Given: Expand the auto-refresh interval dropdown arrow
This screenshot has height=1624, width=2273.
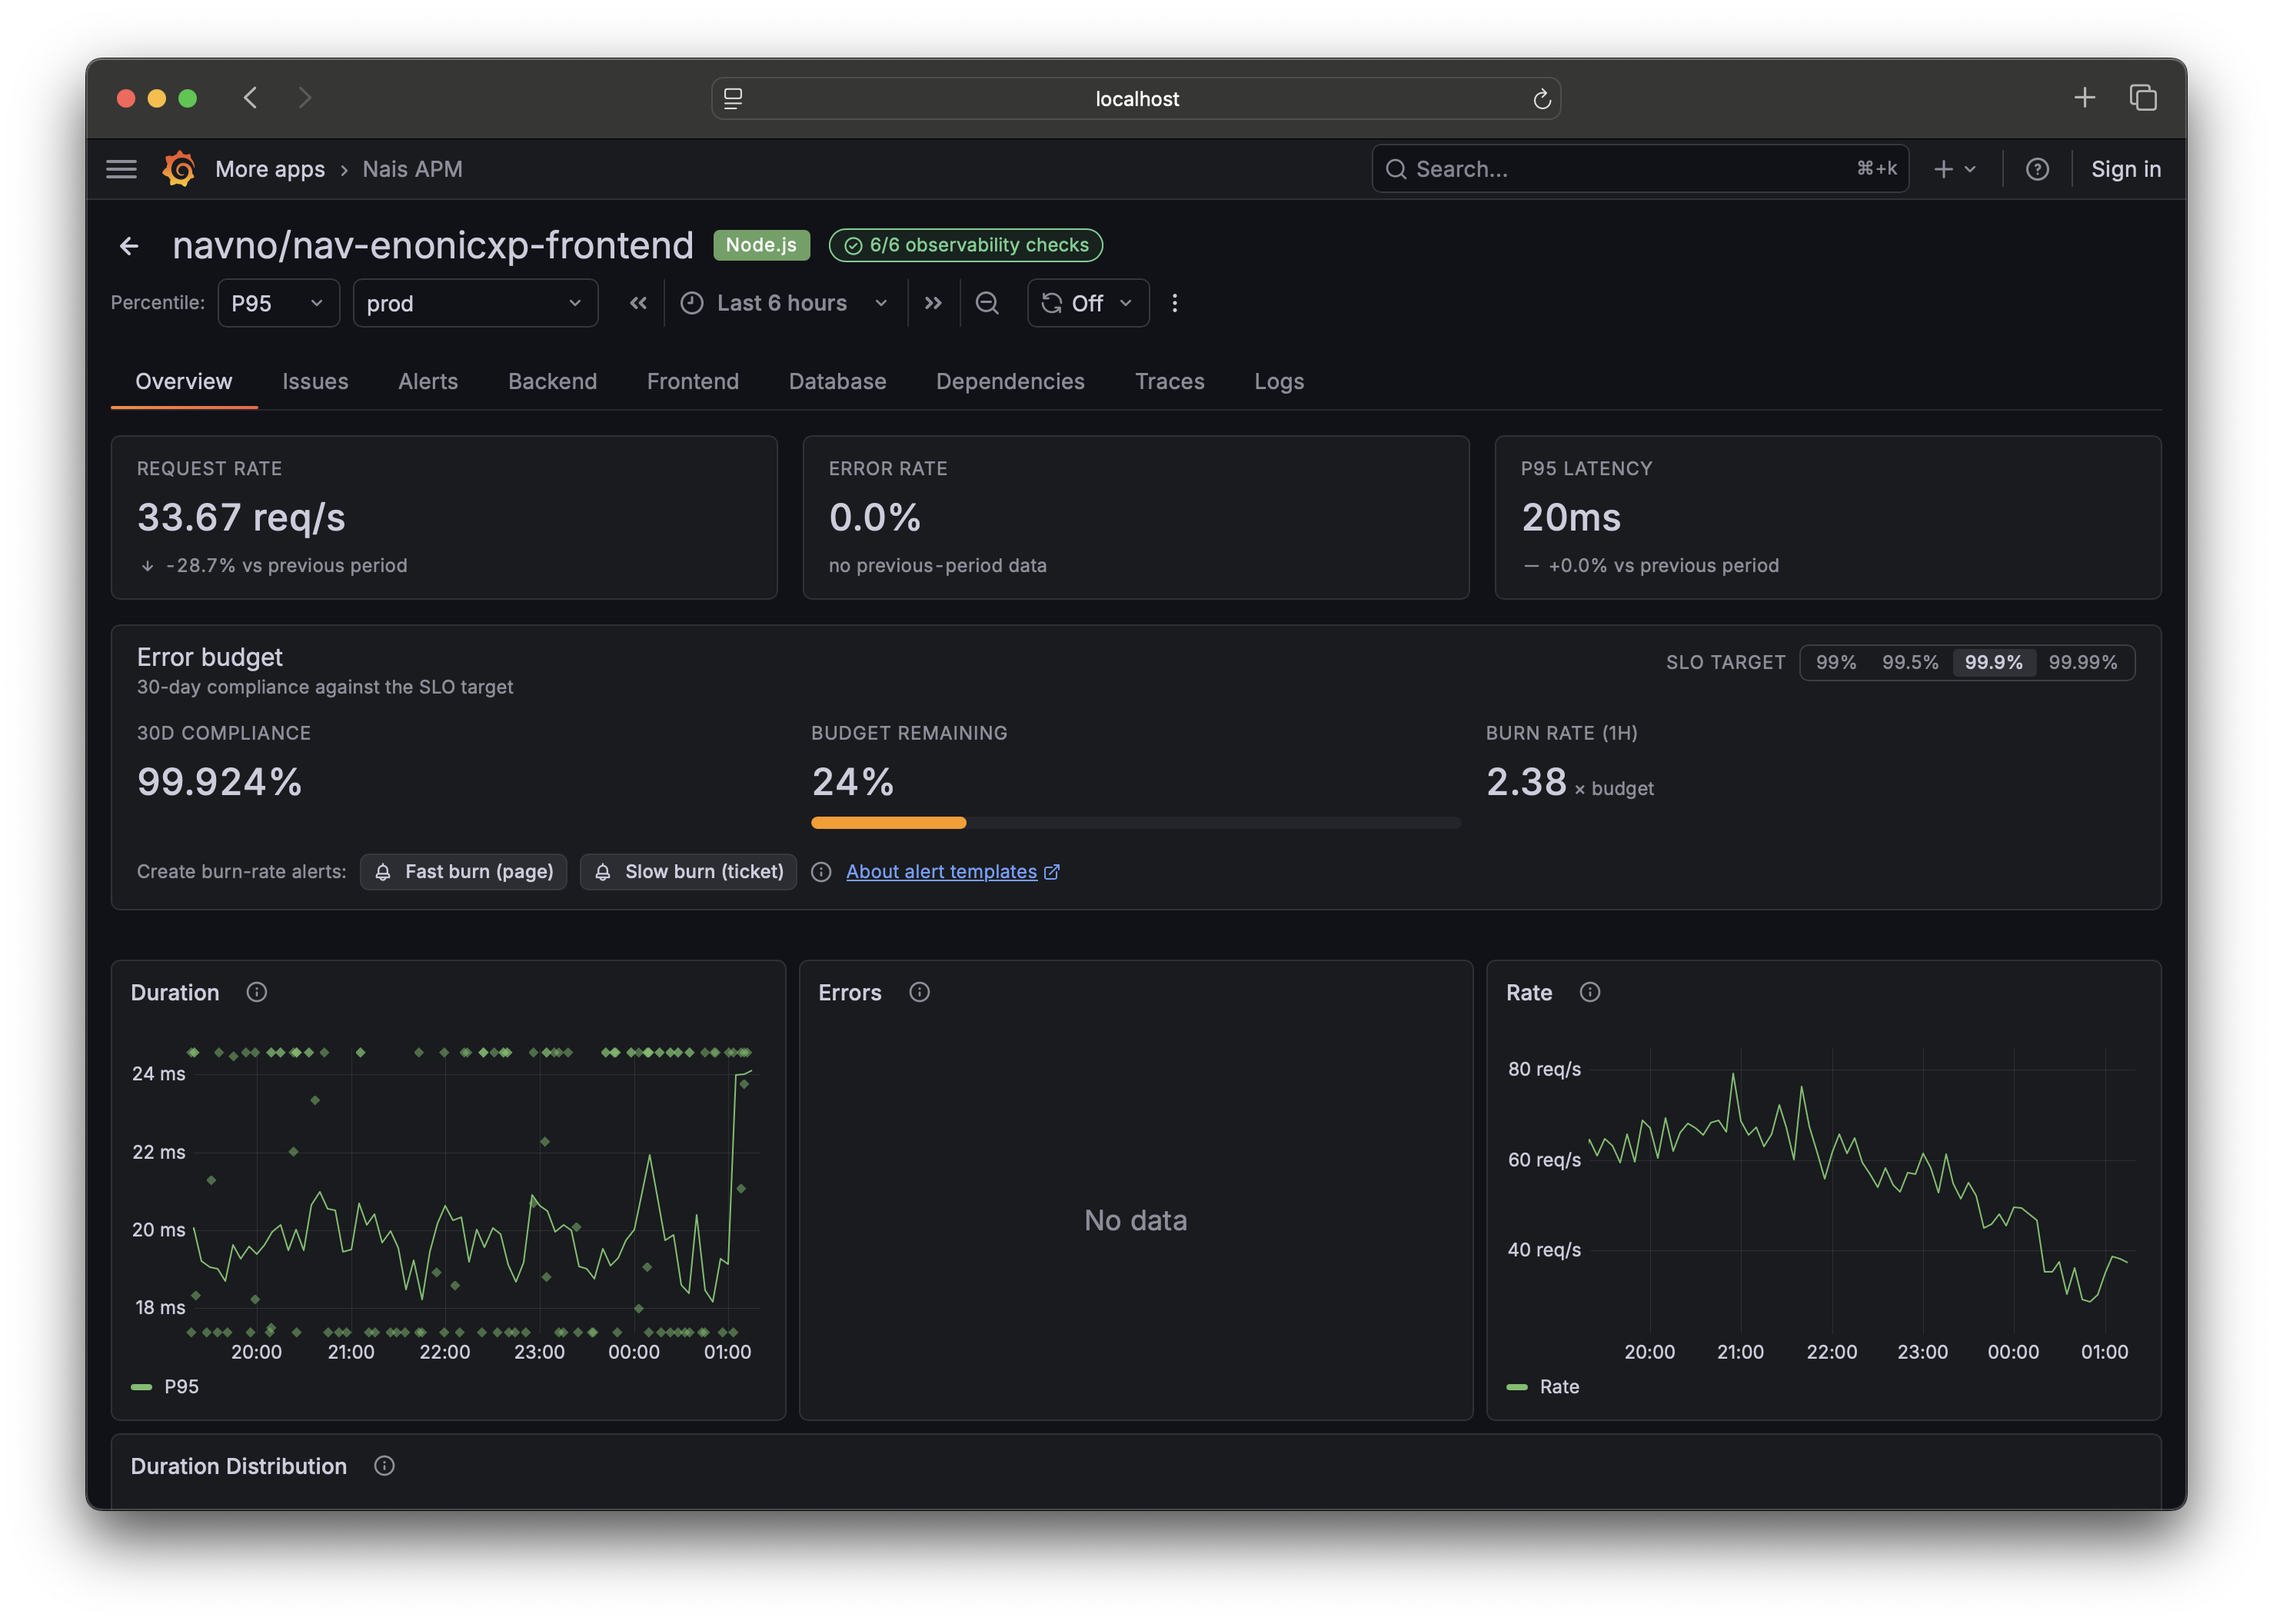Looking at the screenshot, I should [1126, 303].
